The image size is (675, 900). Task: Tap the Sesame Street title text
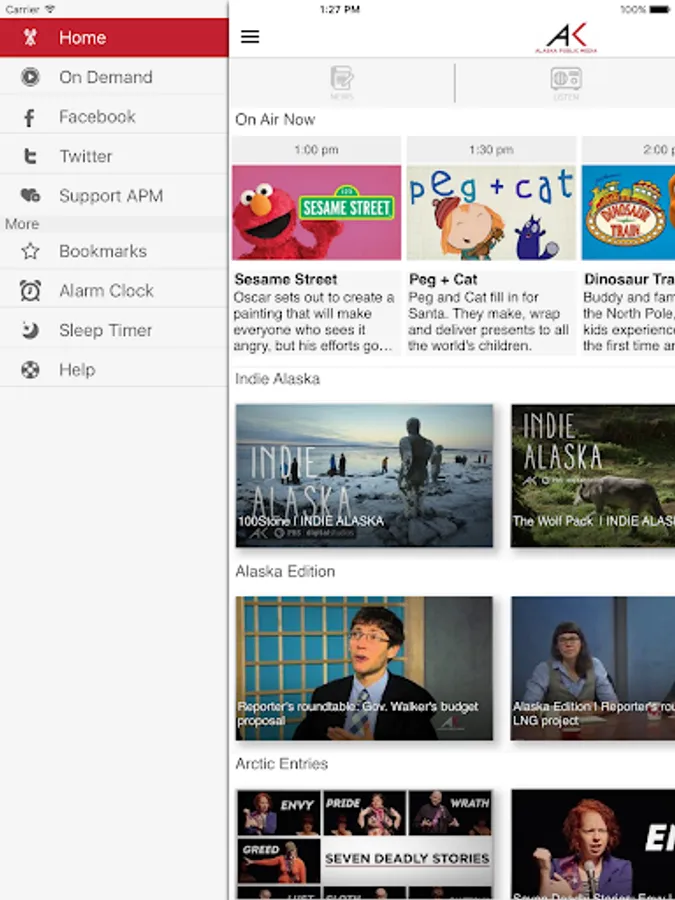(285, 280)
